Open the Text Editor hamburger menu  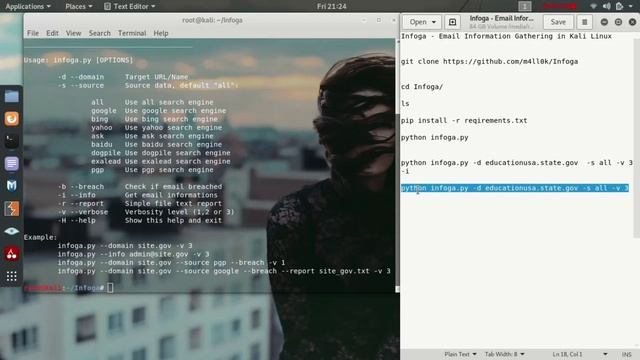point(584,22)
